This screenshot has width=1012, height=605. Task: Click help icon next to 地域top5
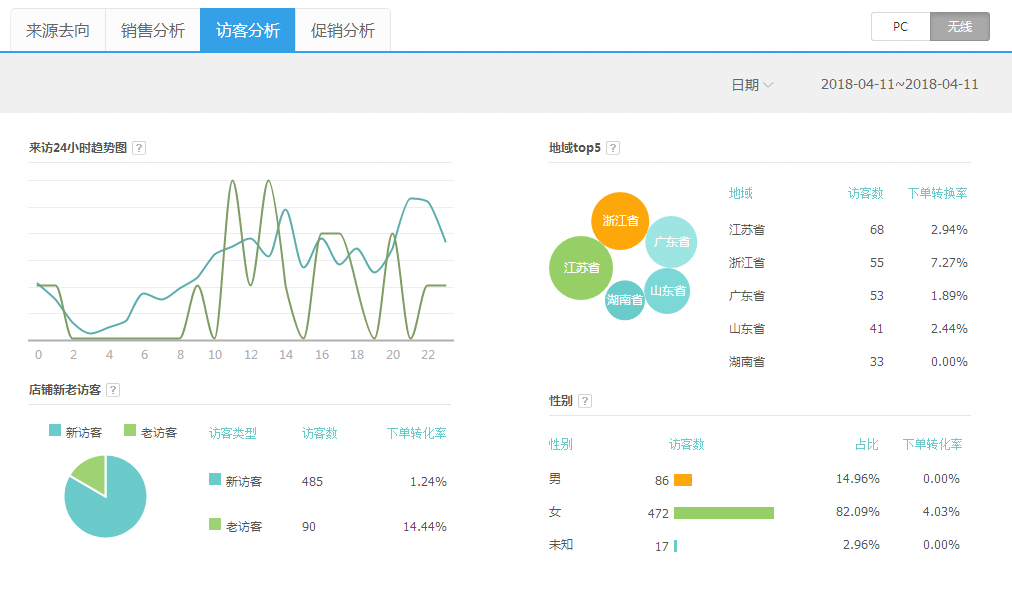point(613,148)
